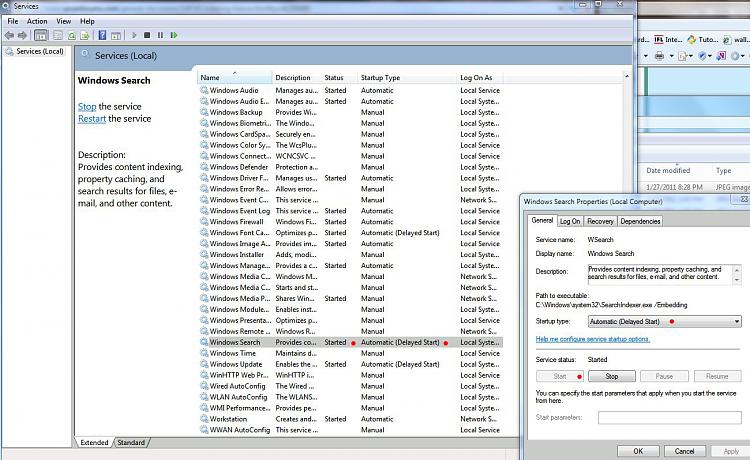The image size is (750, 460).
Task: Click Date modified column in background window
Action: (x=668, y=170)
